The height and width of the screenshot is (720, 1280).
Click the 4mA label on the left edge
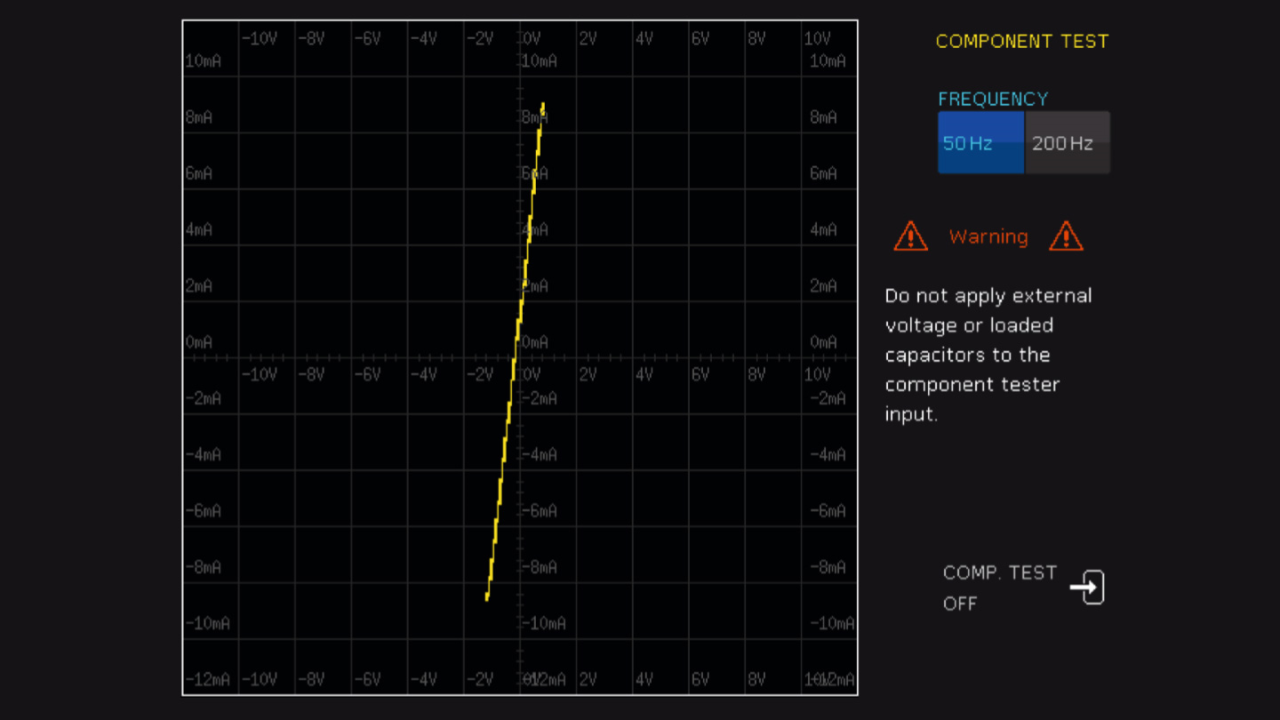[x=199, y=230]
